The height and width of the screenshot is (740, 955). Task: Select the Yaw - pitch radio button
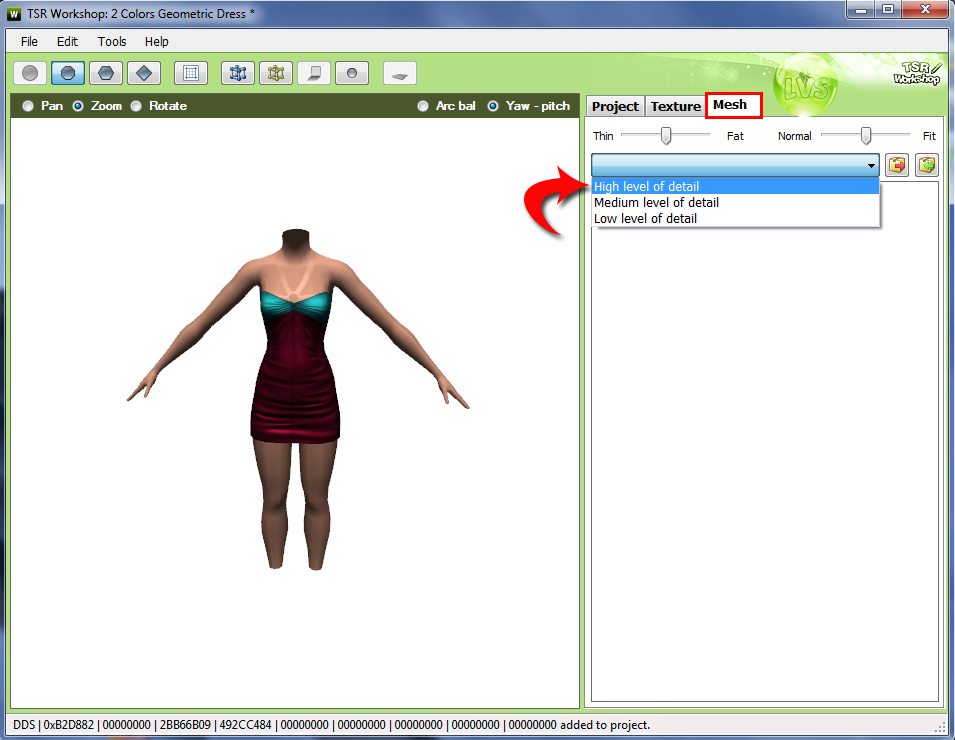pos(493,106)
